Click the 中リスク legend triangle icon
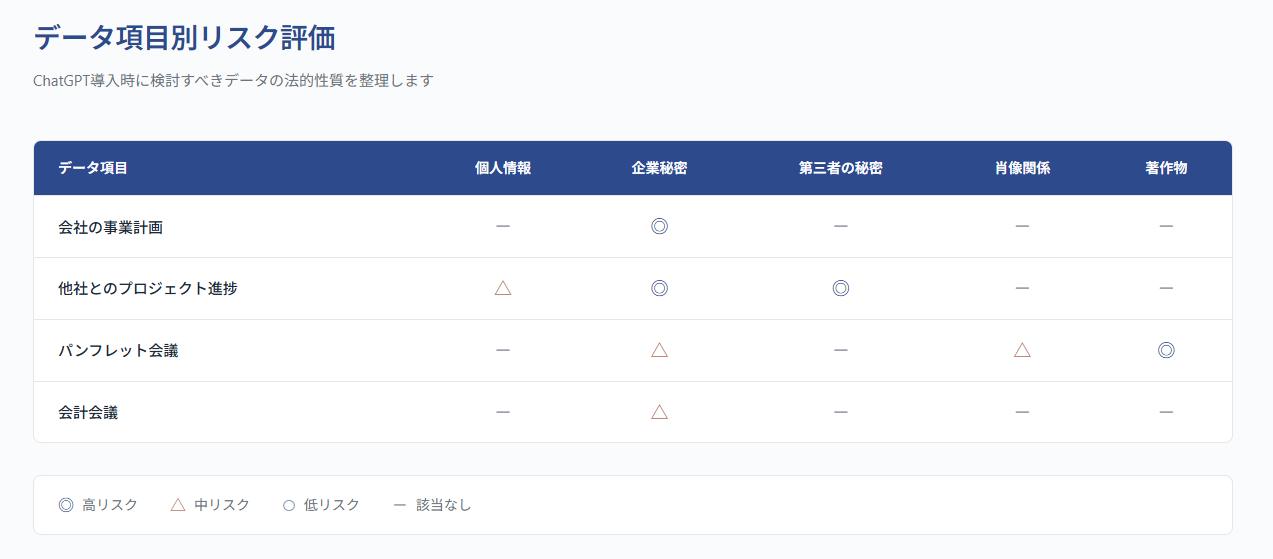Screen dimensions: 1273x559 (x=178, y=505)
